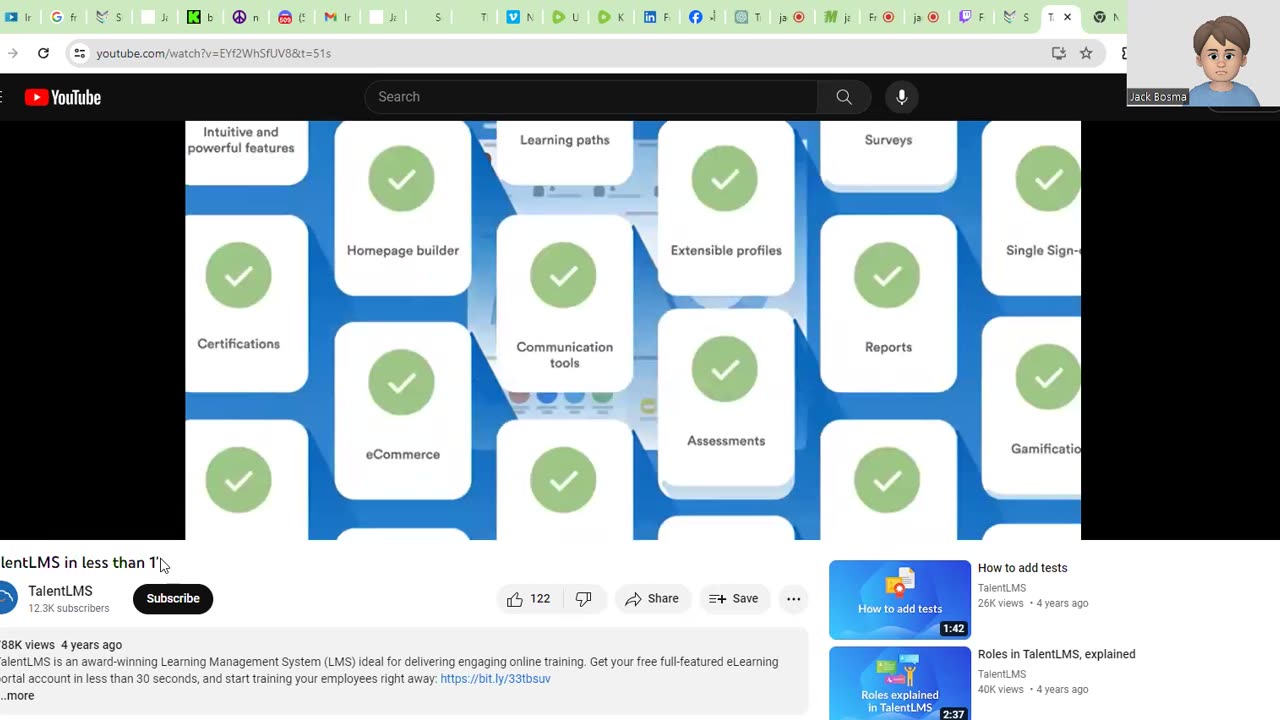Click the 2:37 duration badge
This screenshot has height=720, width=1280.
coord(953,714)
